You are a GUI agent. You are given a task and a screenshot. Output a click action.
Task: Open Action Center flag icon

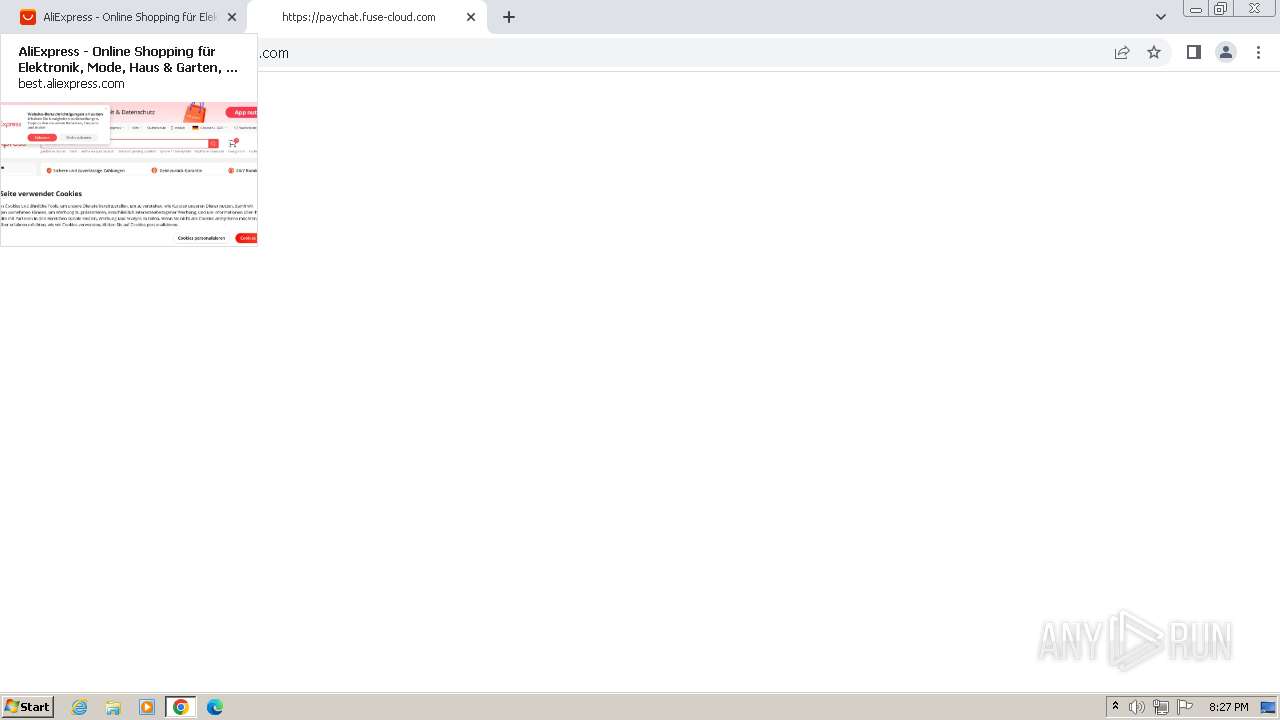click(1185, 707)
